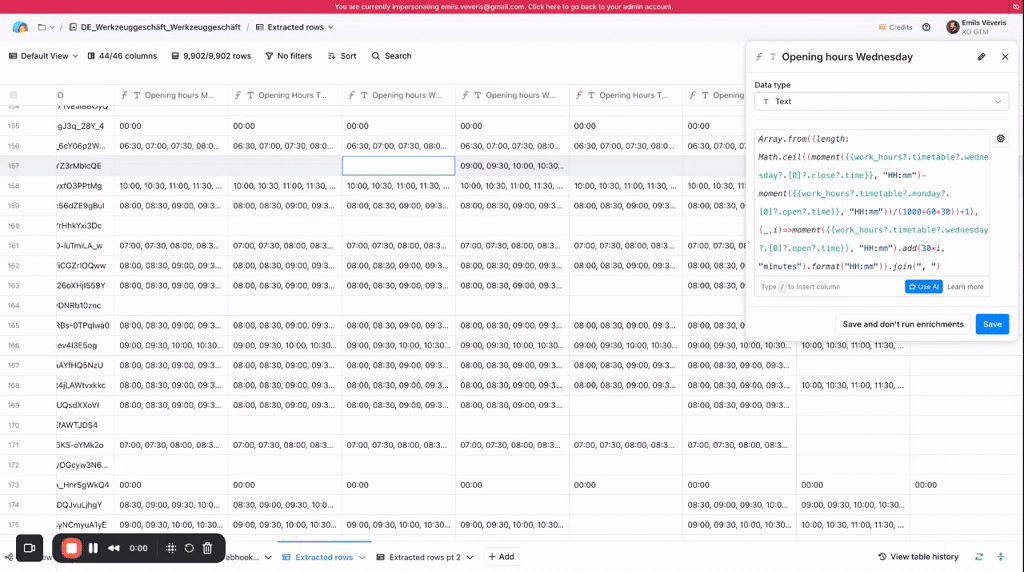Open the Data type Text dropdown
Viewport: 1024px width, 572px height.
tap(881, 101)
